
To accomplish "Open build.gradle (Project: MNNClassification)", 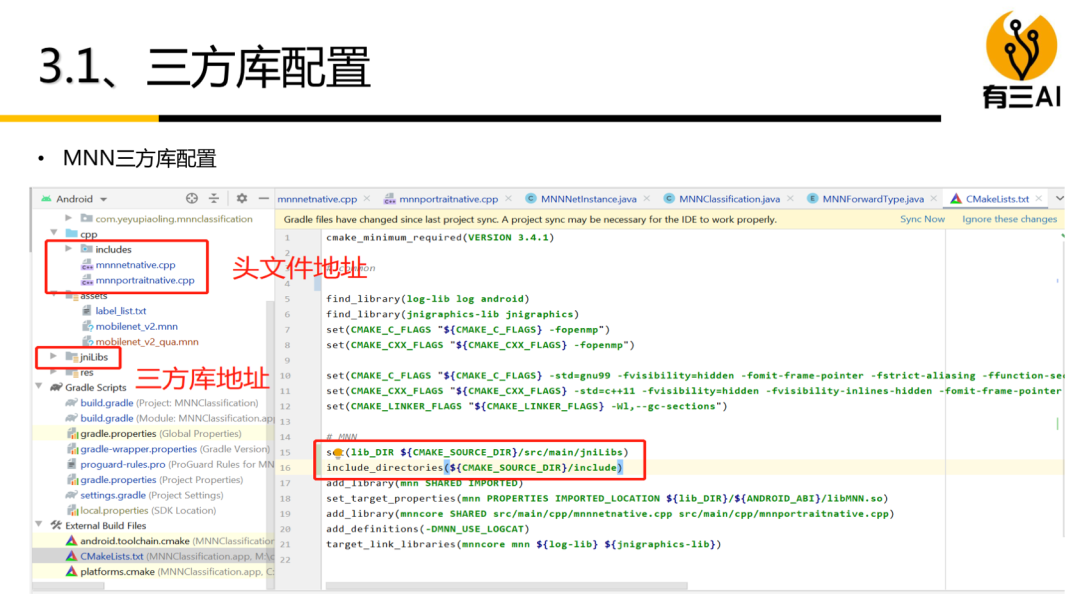I will [x=169, y=403].
